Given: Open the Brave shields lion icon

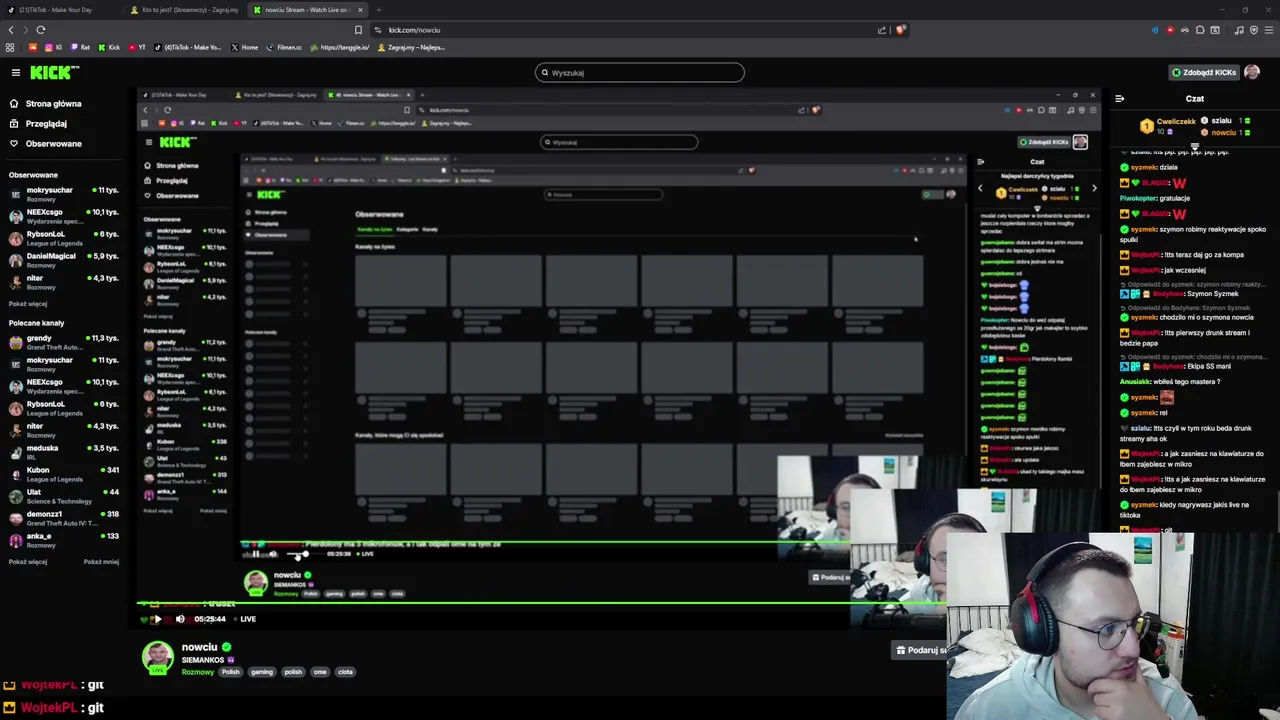Looking at the screenshot, I should pyautogui.click(x=900, y=30).
